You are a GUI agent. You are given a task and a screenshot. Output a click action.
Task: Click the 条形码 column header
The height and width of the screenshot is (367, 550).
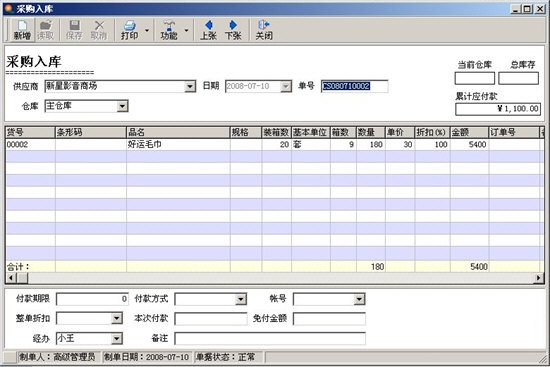tap(90, 132)
